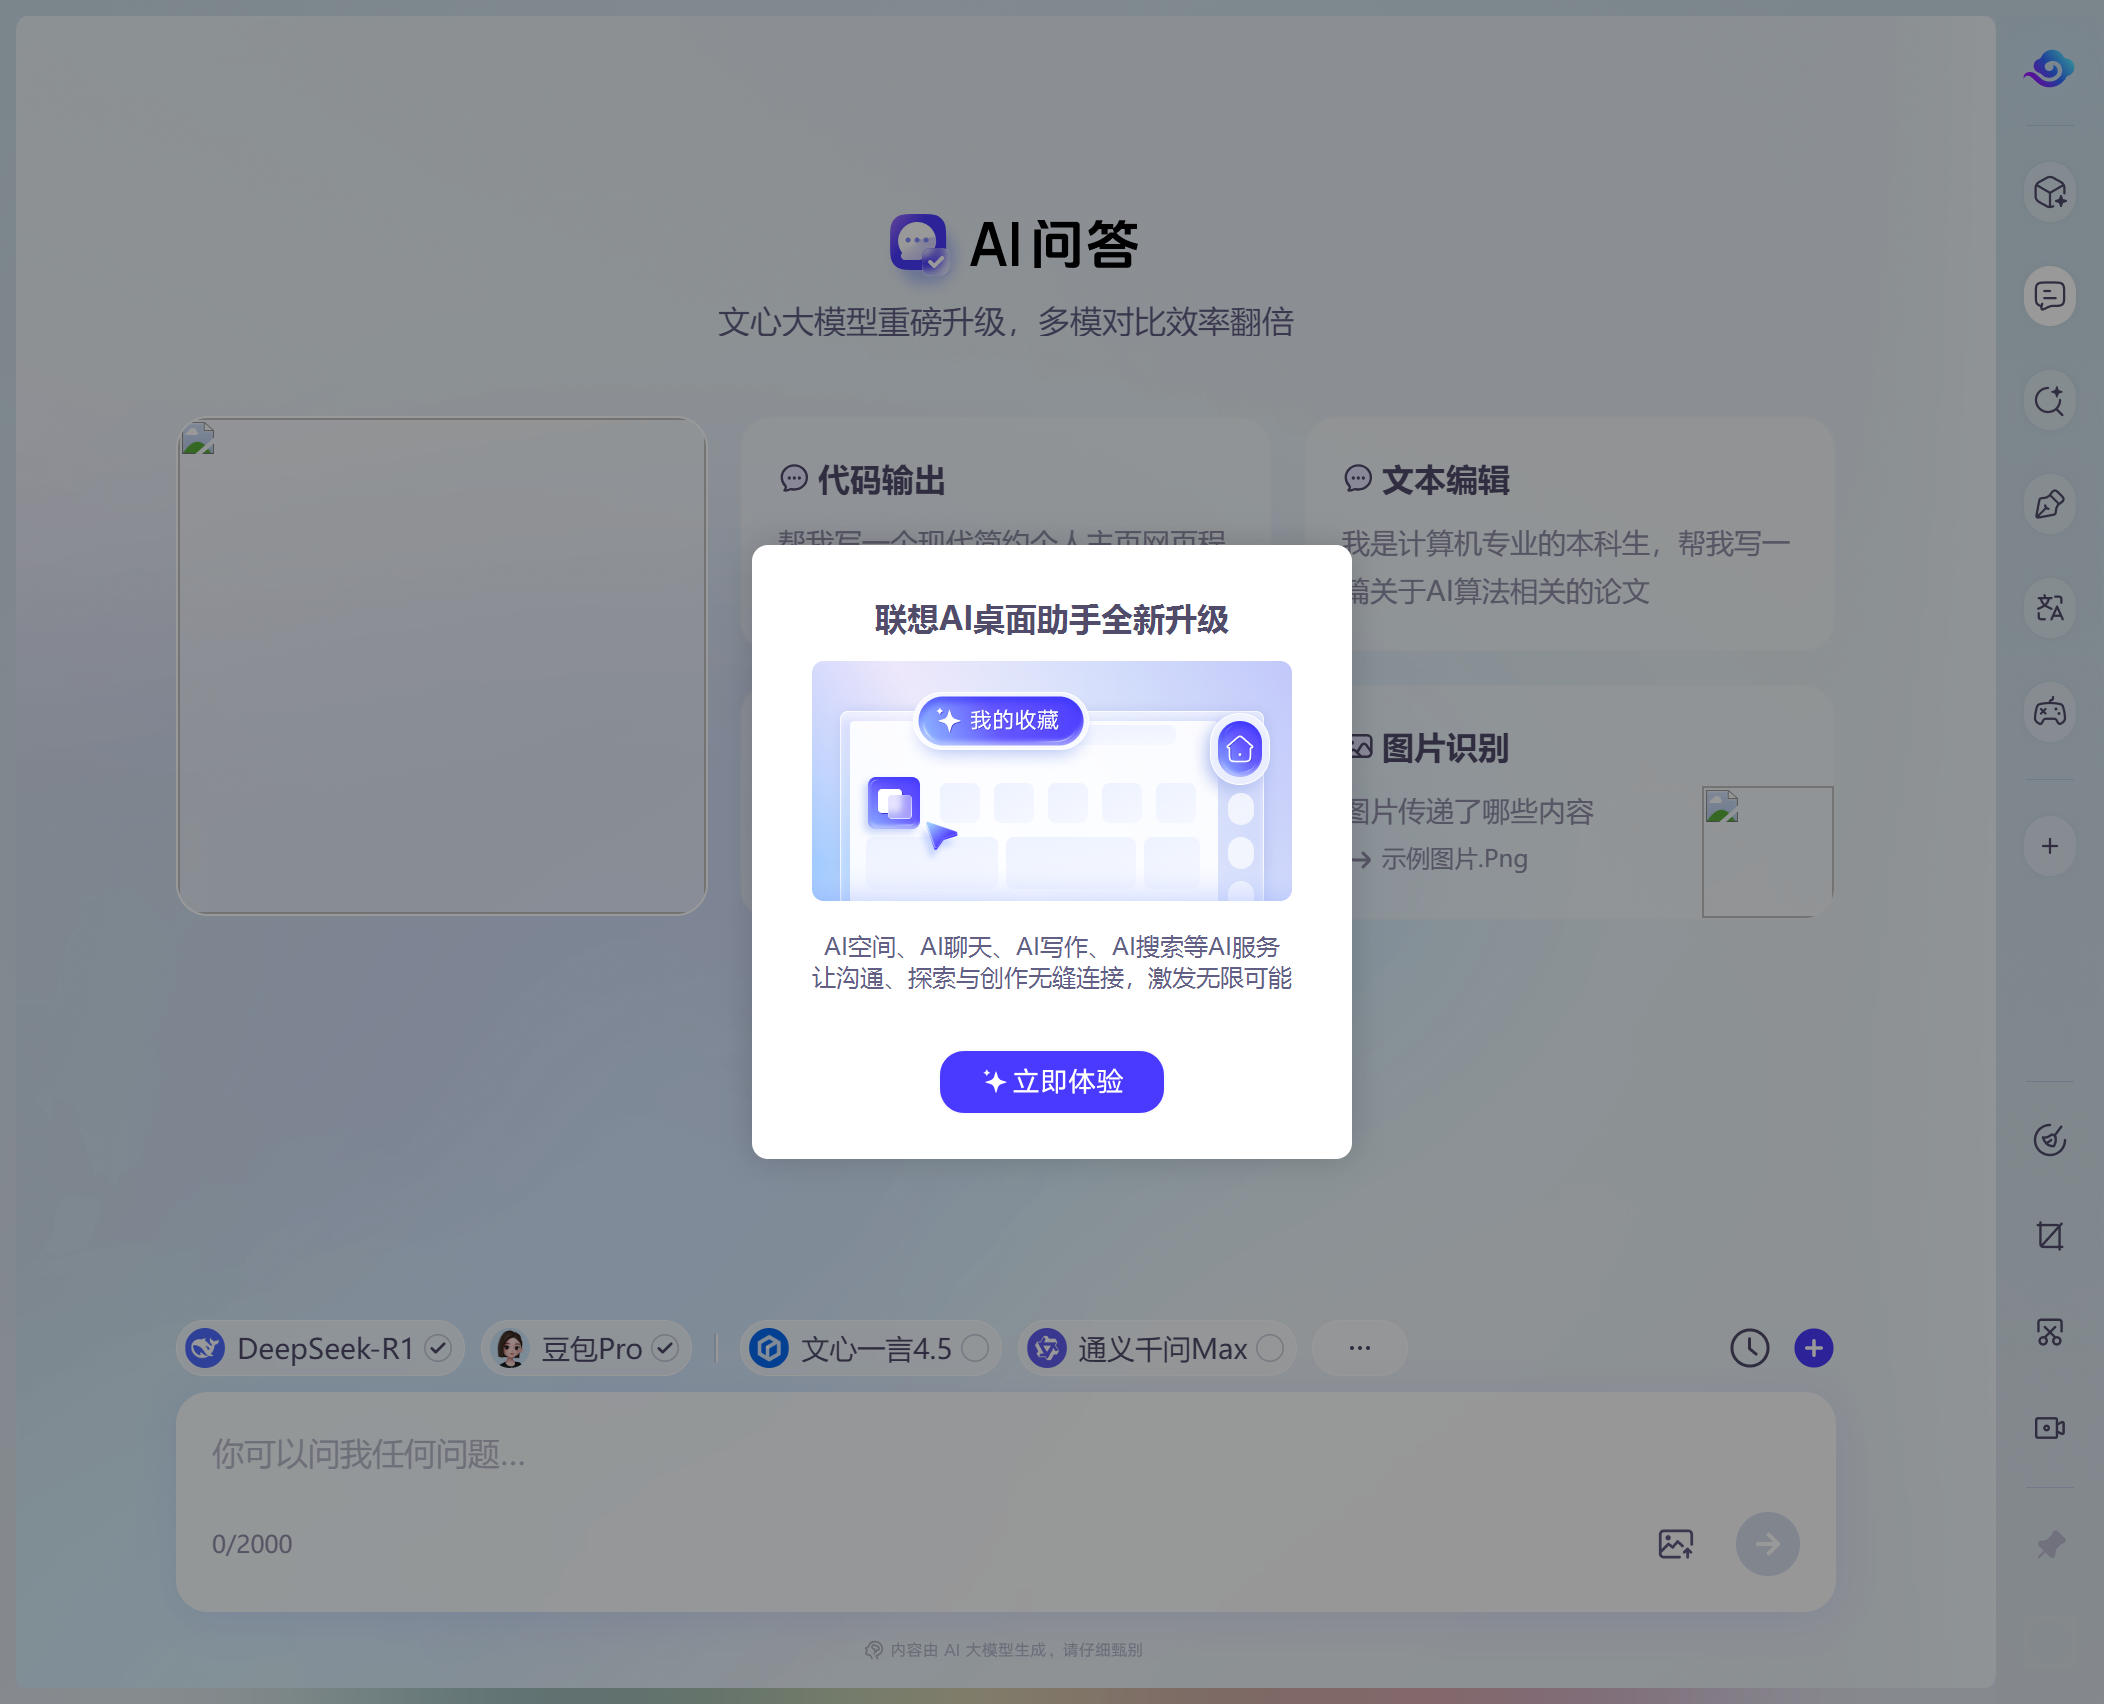Click the 立即体验 button
Viewport: 2104px width, 1704px height.
tap(1051, 1081)
